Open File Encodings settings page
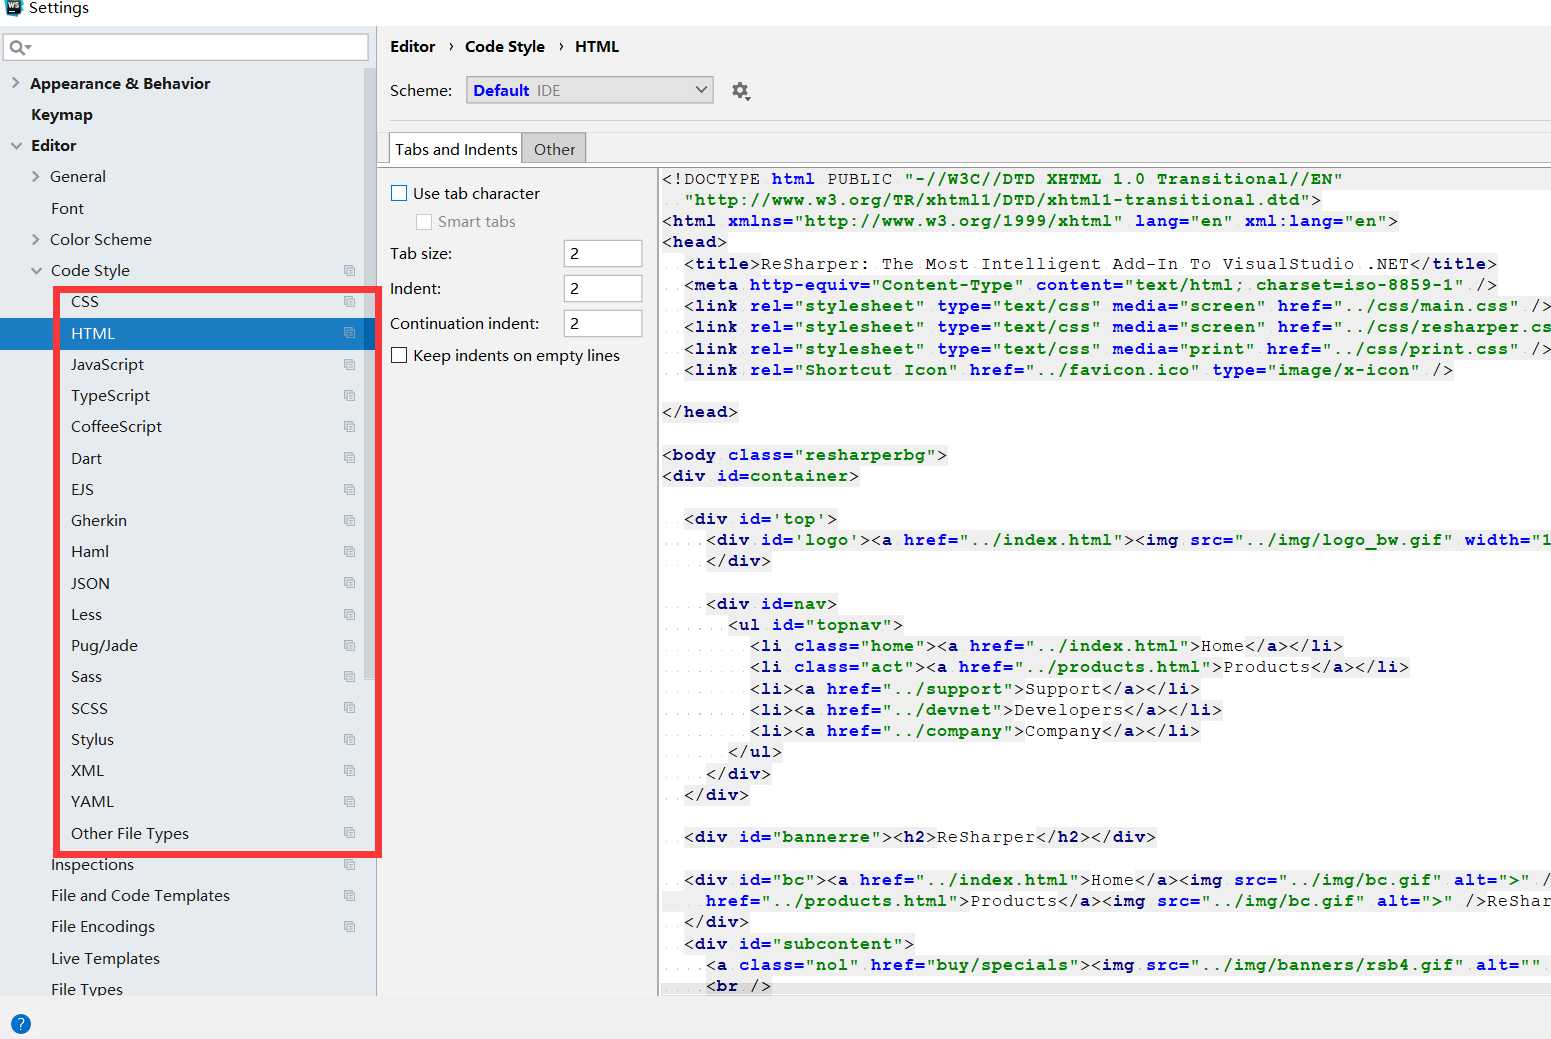Screen dimensions: 1551x1039 point(103,926)
